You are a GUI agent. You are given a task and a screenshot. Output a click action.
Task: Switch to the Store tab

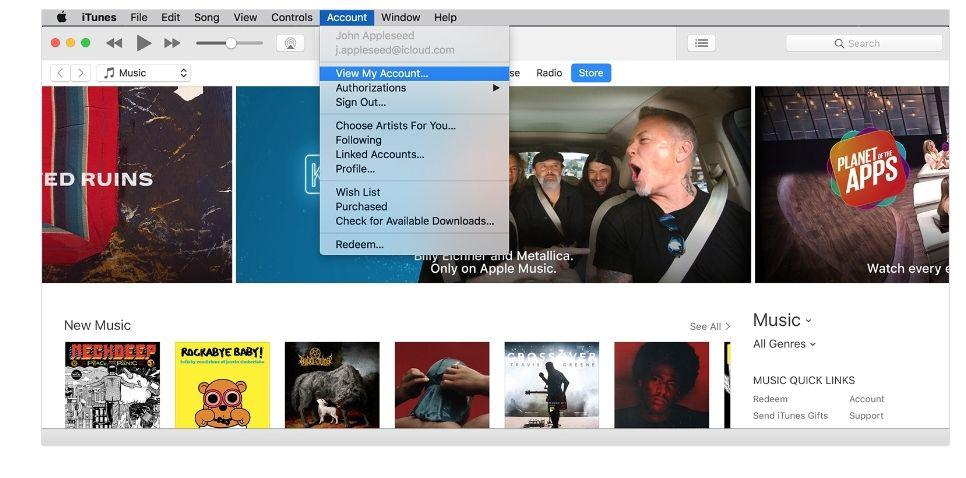point(591,73)
